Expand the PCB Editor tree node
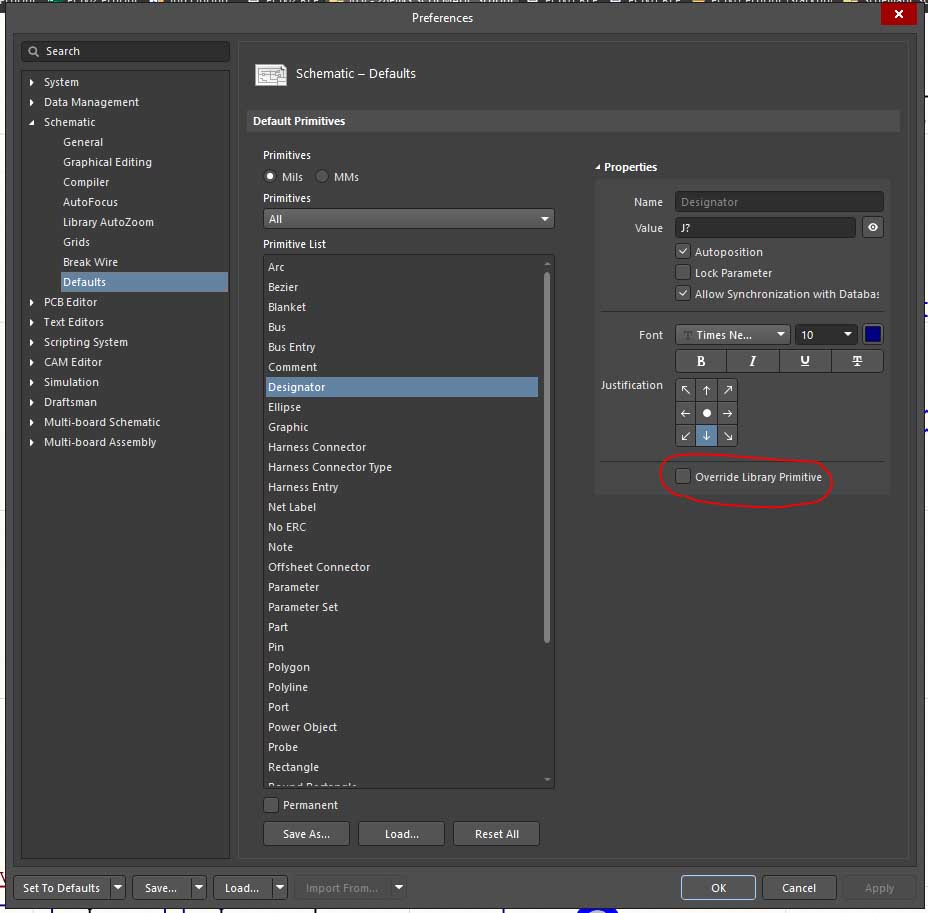The image size is (928, 913). (32, 302)
